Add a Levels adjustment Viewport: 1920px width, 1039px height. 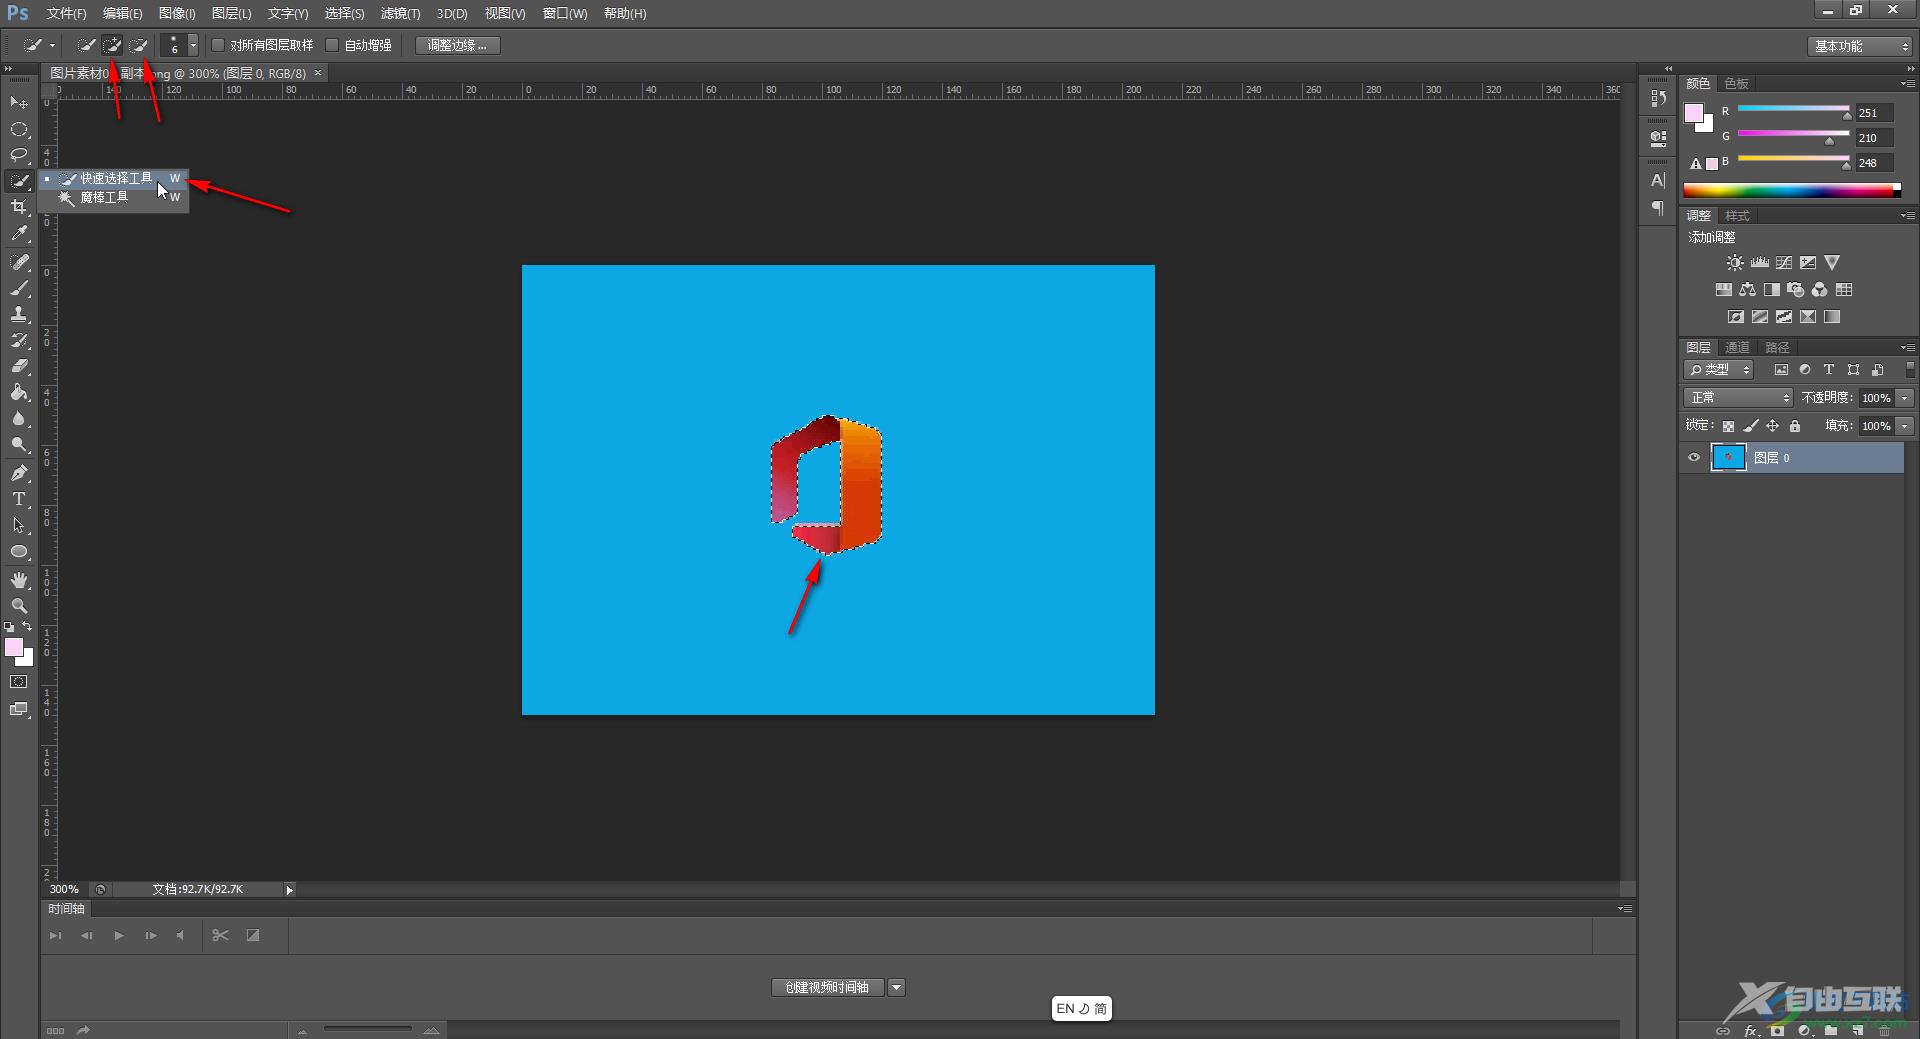click(1760, 263)
